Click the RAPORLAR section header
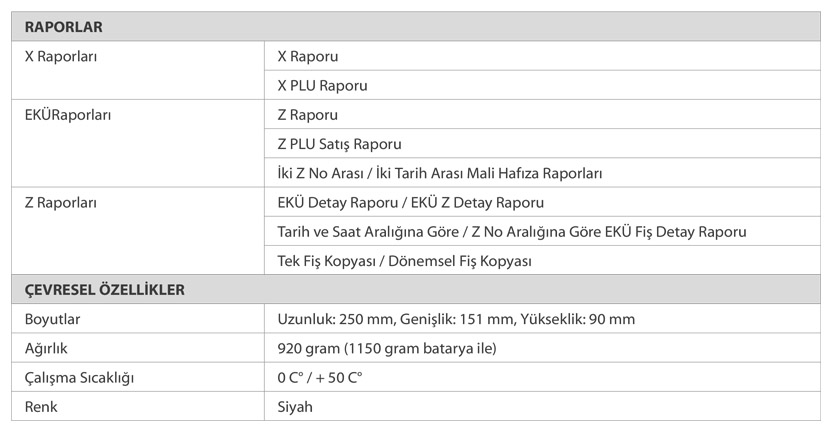This screenshot has height=430, width=832. coord(62,27)
